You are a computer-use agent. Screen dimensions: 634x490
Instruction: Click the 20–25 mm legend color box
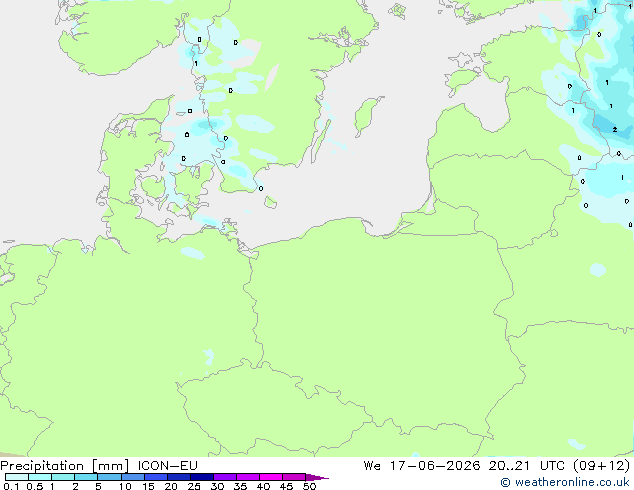[178, 477]
